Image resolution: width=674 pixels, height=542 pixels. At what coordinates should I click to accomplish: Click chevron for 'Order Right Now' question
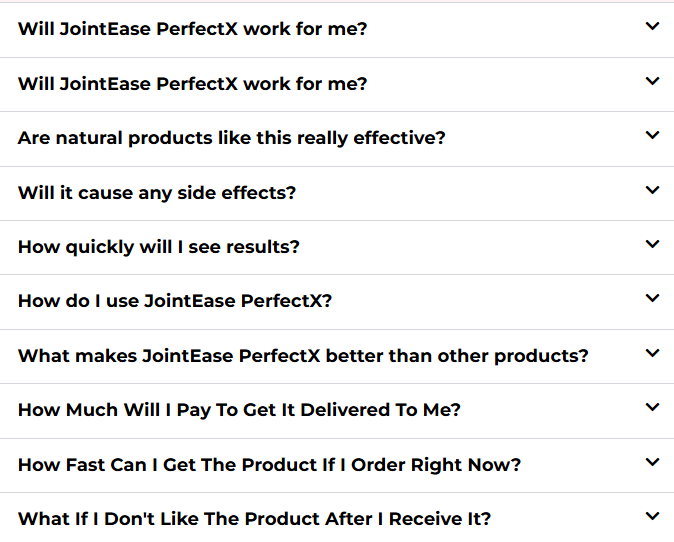[653, 462]
